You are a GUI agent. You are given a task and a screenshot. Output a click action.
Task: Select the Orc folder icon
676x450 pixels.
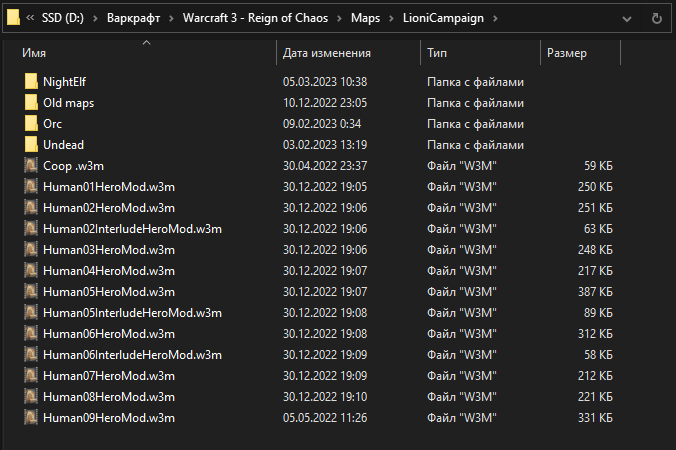[31, 124]
